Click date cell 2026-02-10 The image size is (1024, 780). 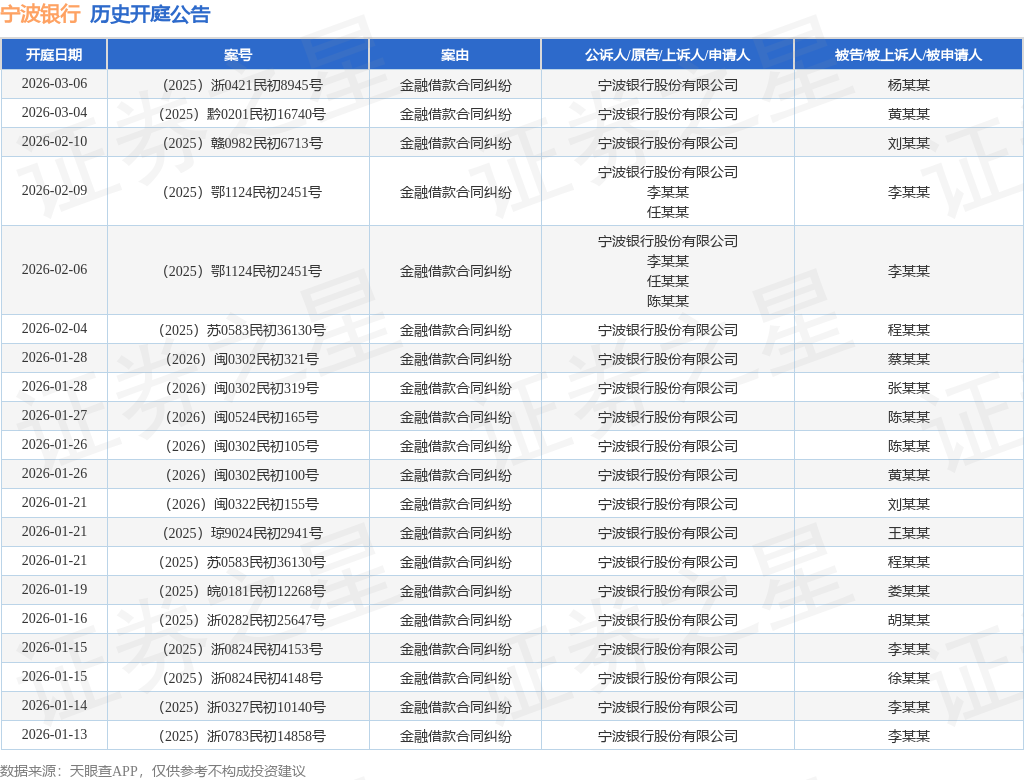pyautogui.click(x=54, y=142)
